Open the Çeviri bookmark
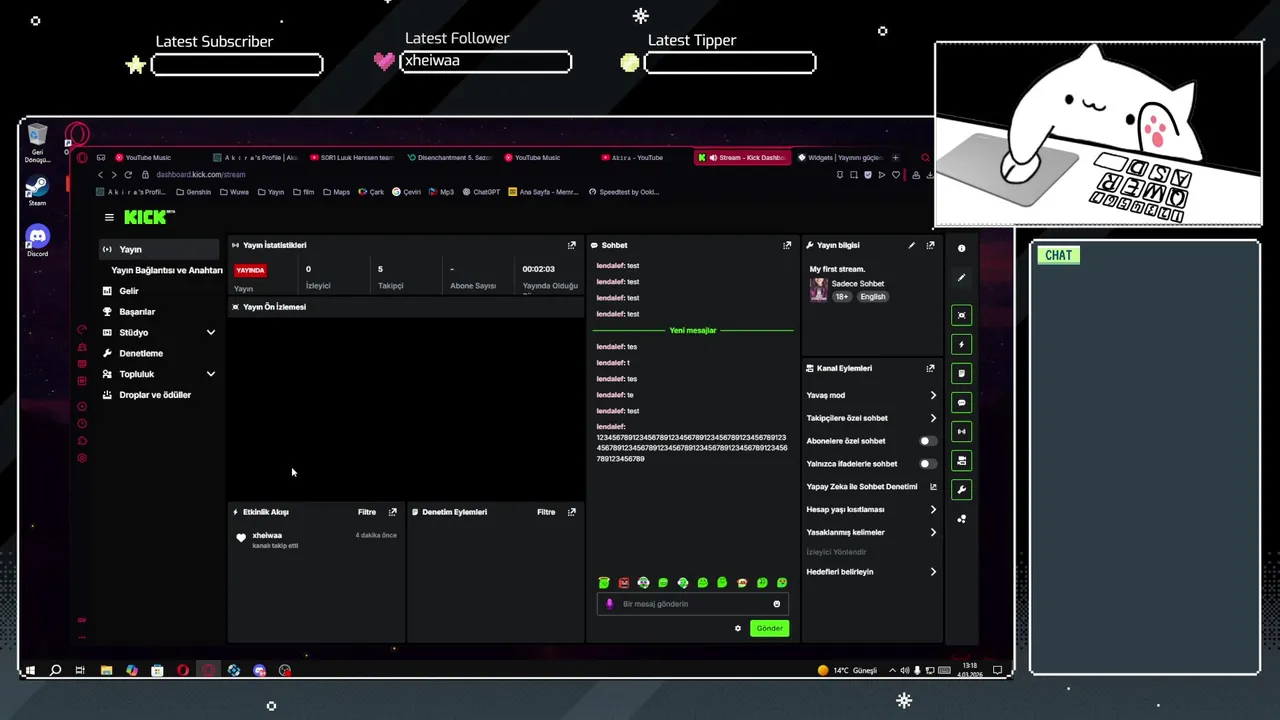The height and width of the screenshot is (720, 1280). (406, 192)
